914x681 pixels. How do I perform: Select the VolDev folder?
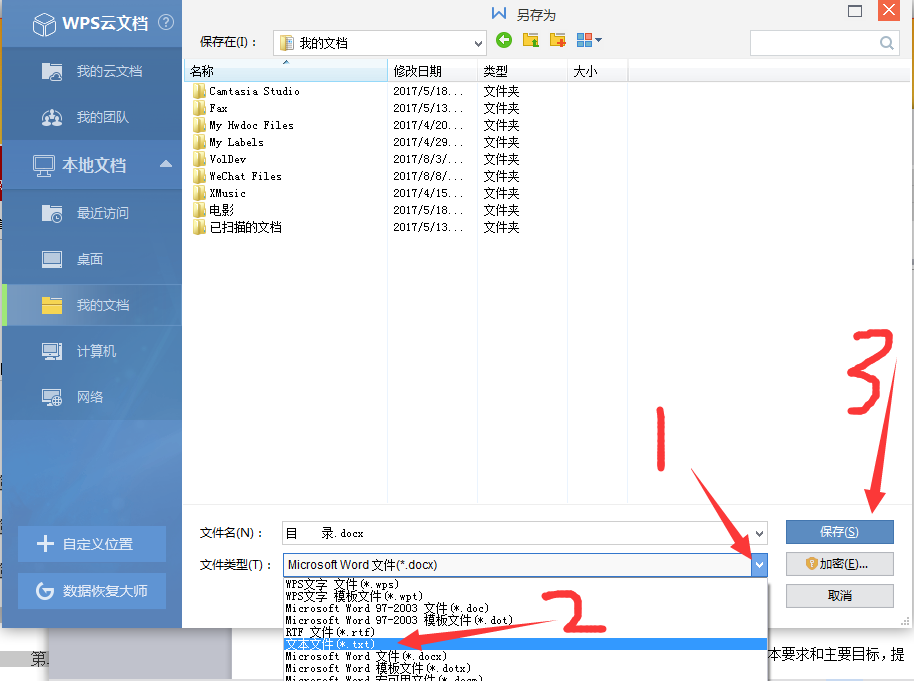(x=227, y=159)
